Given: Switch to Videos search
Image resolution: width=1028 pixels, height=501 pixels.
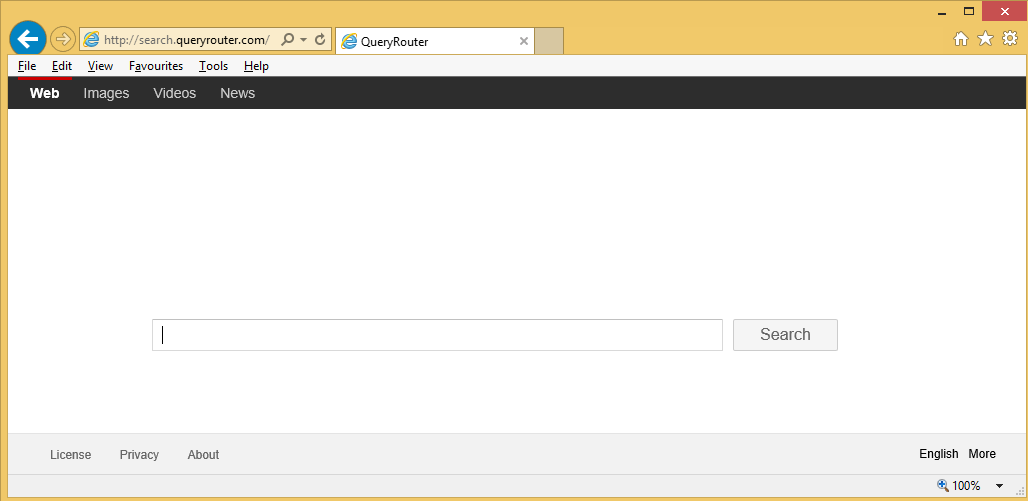Looking at the screenshot, I should point(174,93).
